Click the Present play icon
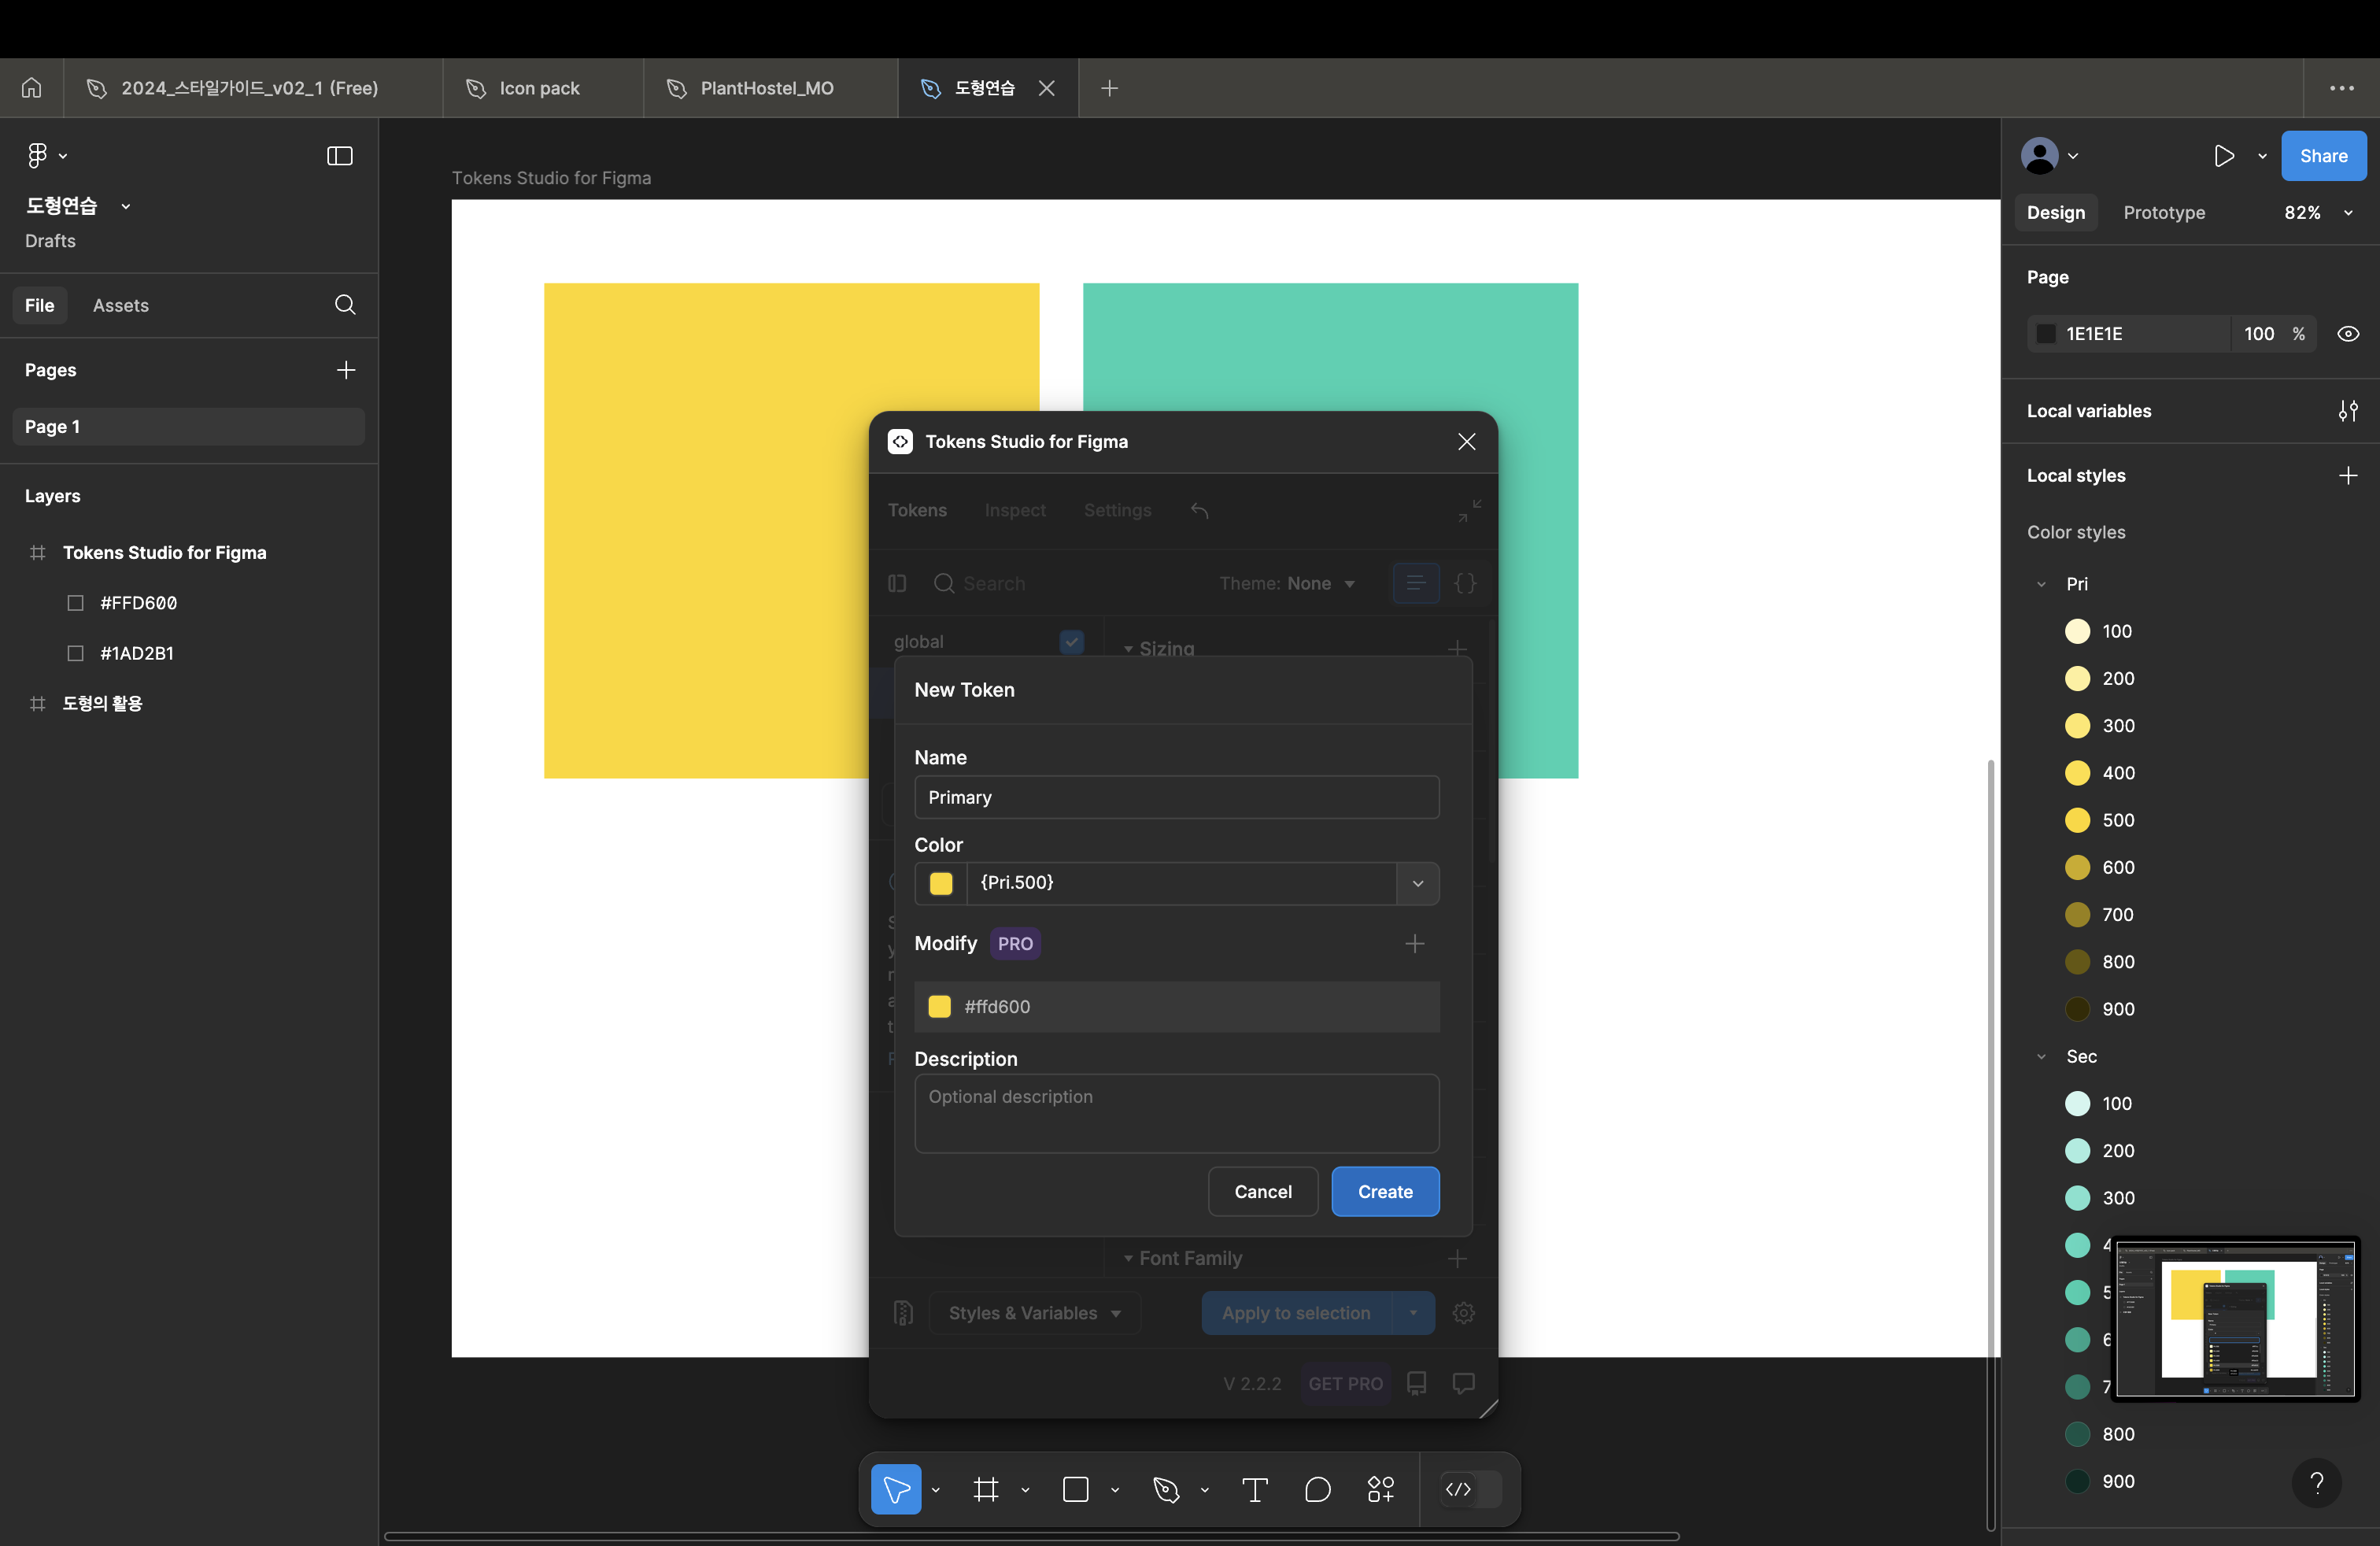The width and height of the screenshot is (2380, 1546). click(x=2224, y=156)
